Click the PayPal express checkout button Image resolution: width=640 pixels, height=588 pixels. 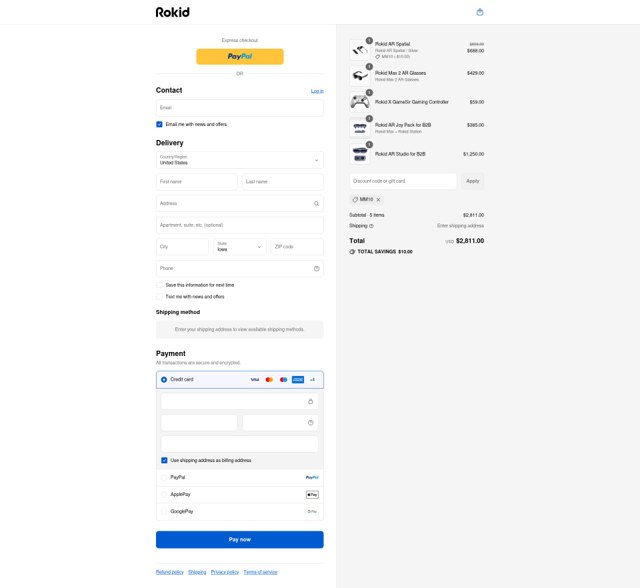(x=240, y=56)
